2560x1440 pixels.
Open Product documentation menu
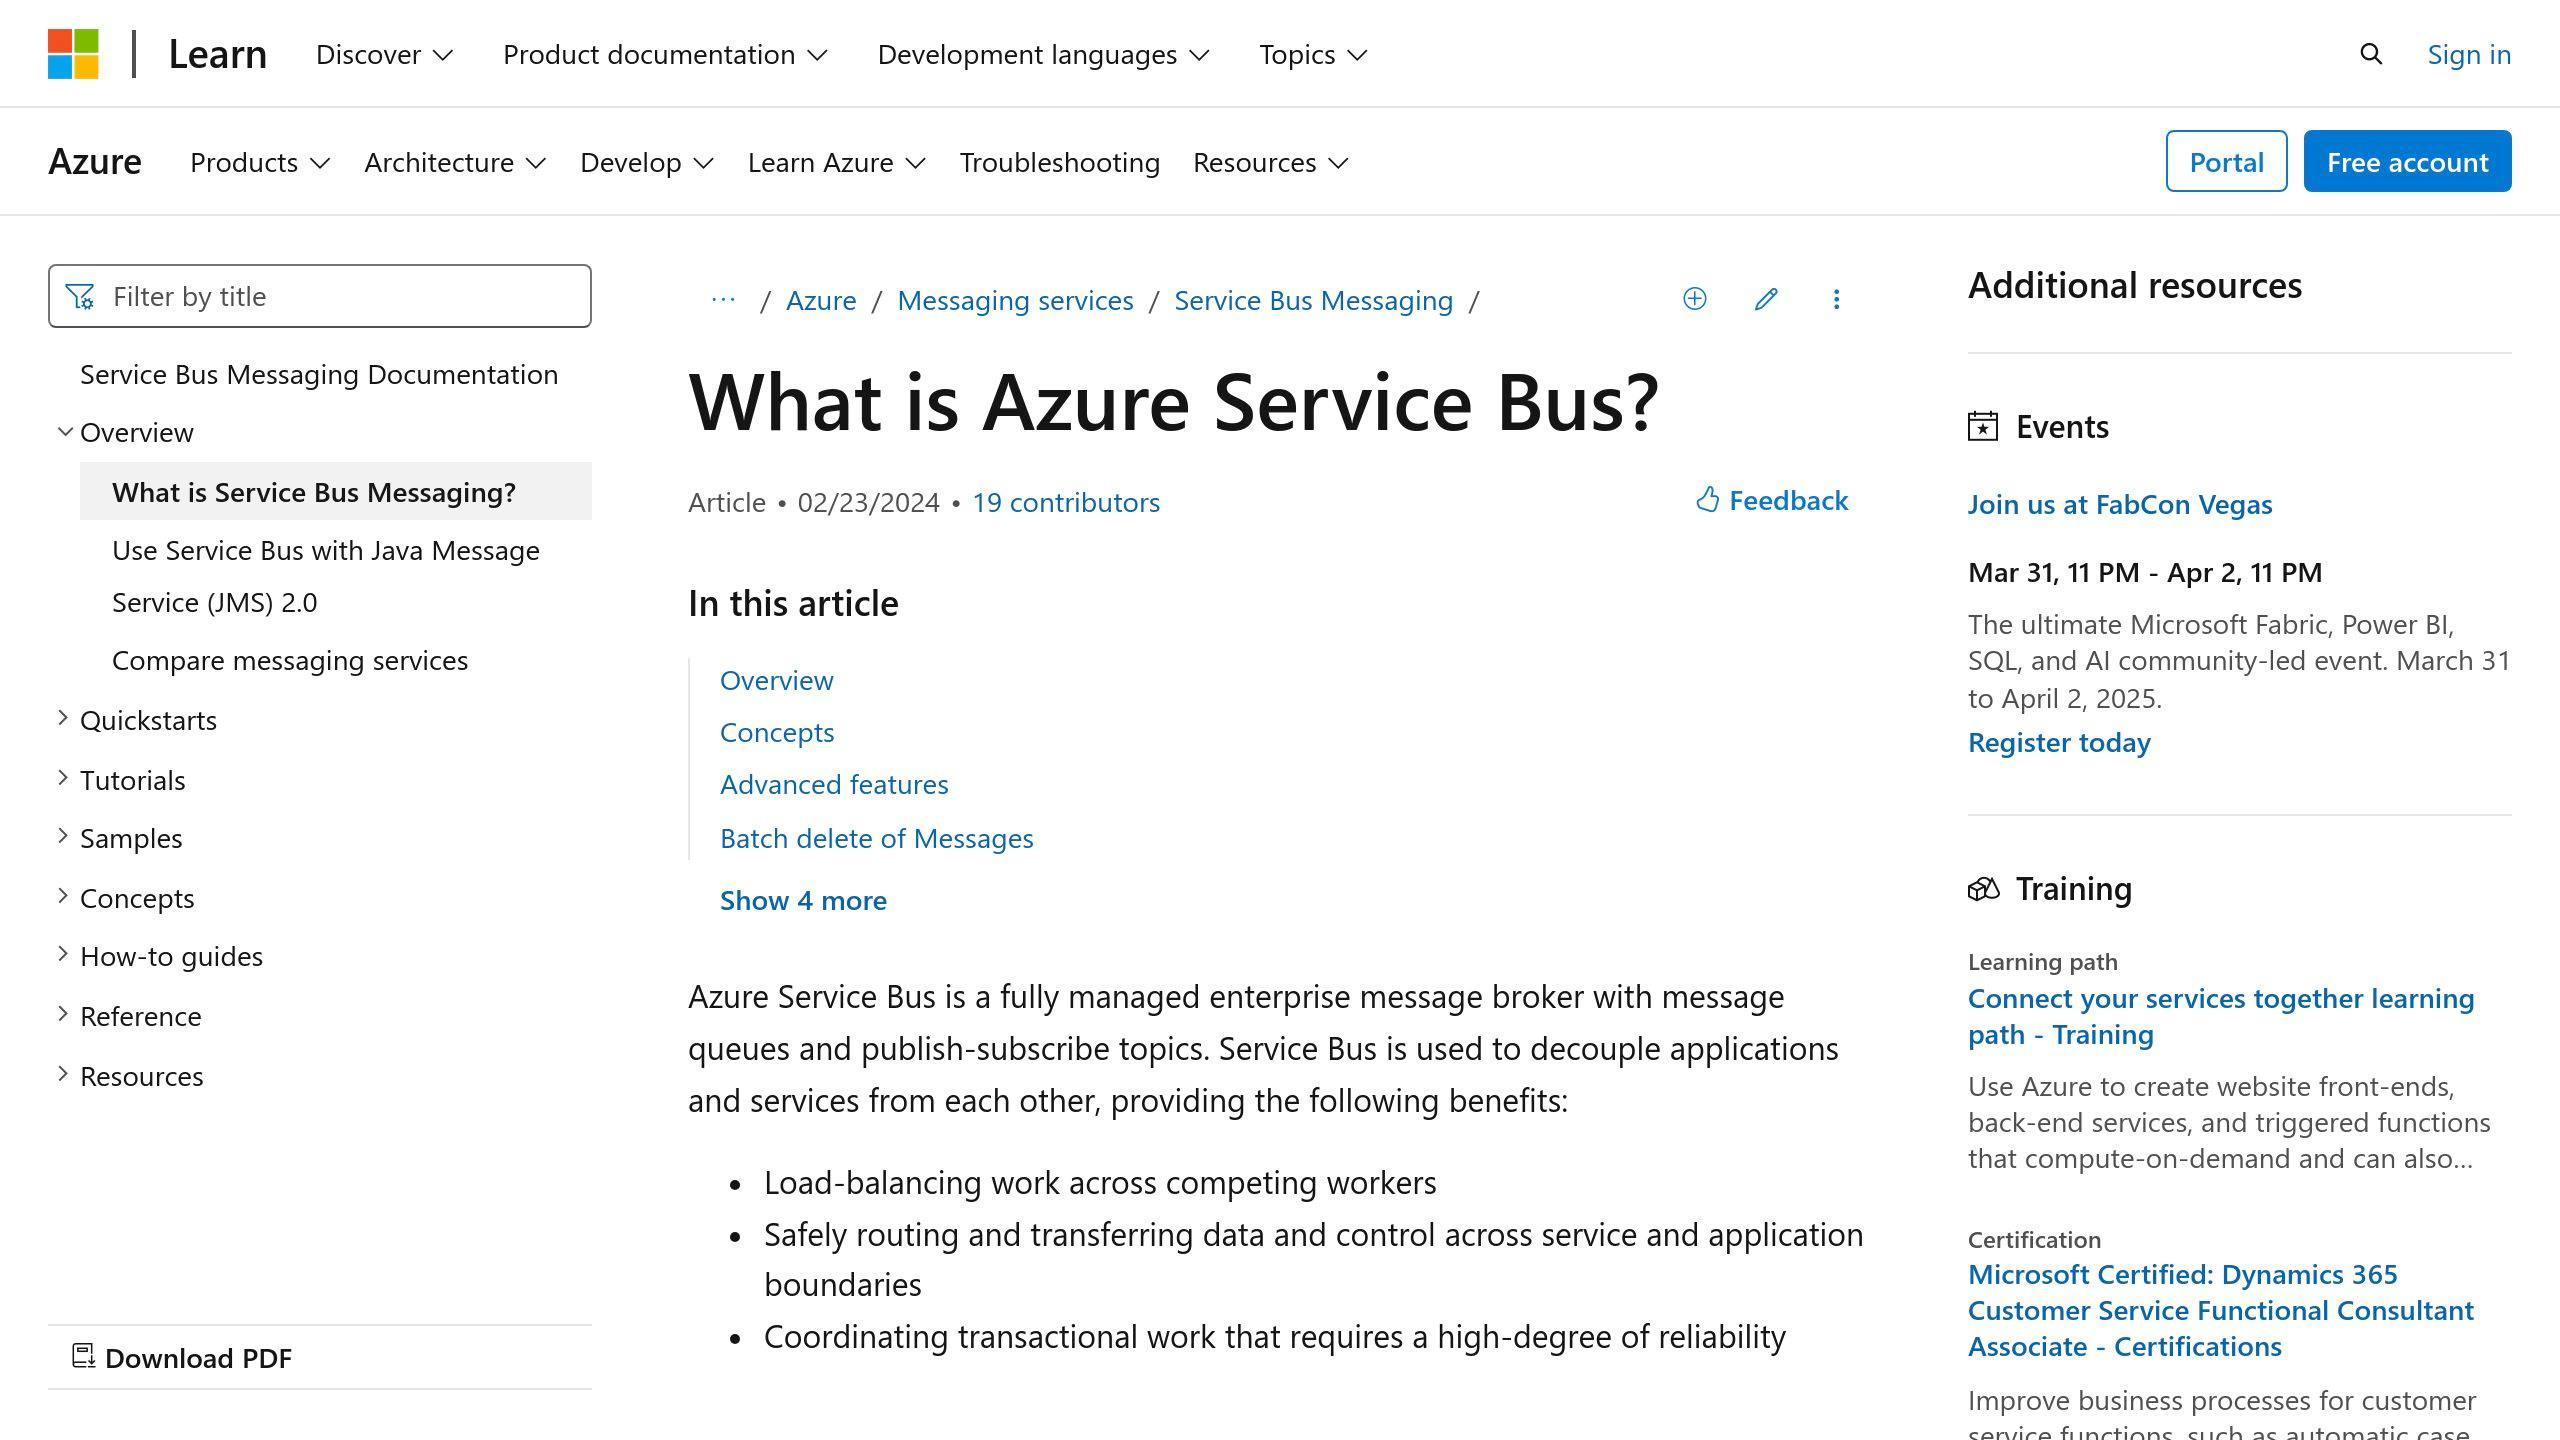coord(666,54)
